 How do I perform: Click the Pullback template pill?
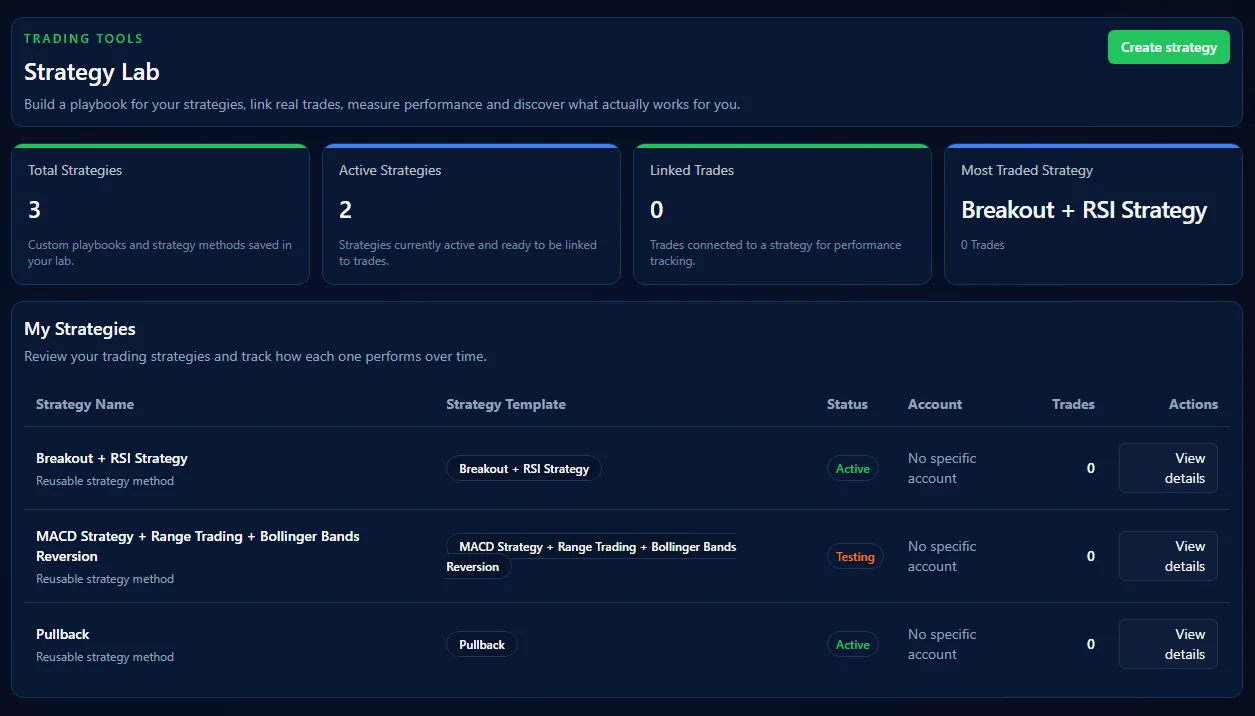coord(482,644)
